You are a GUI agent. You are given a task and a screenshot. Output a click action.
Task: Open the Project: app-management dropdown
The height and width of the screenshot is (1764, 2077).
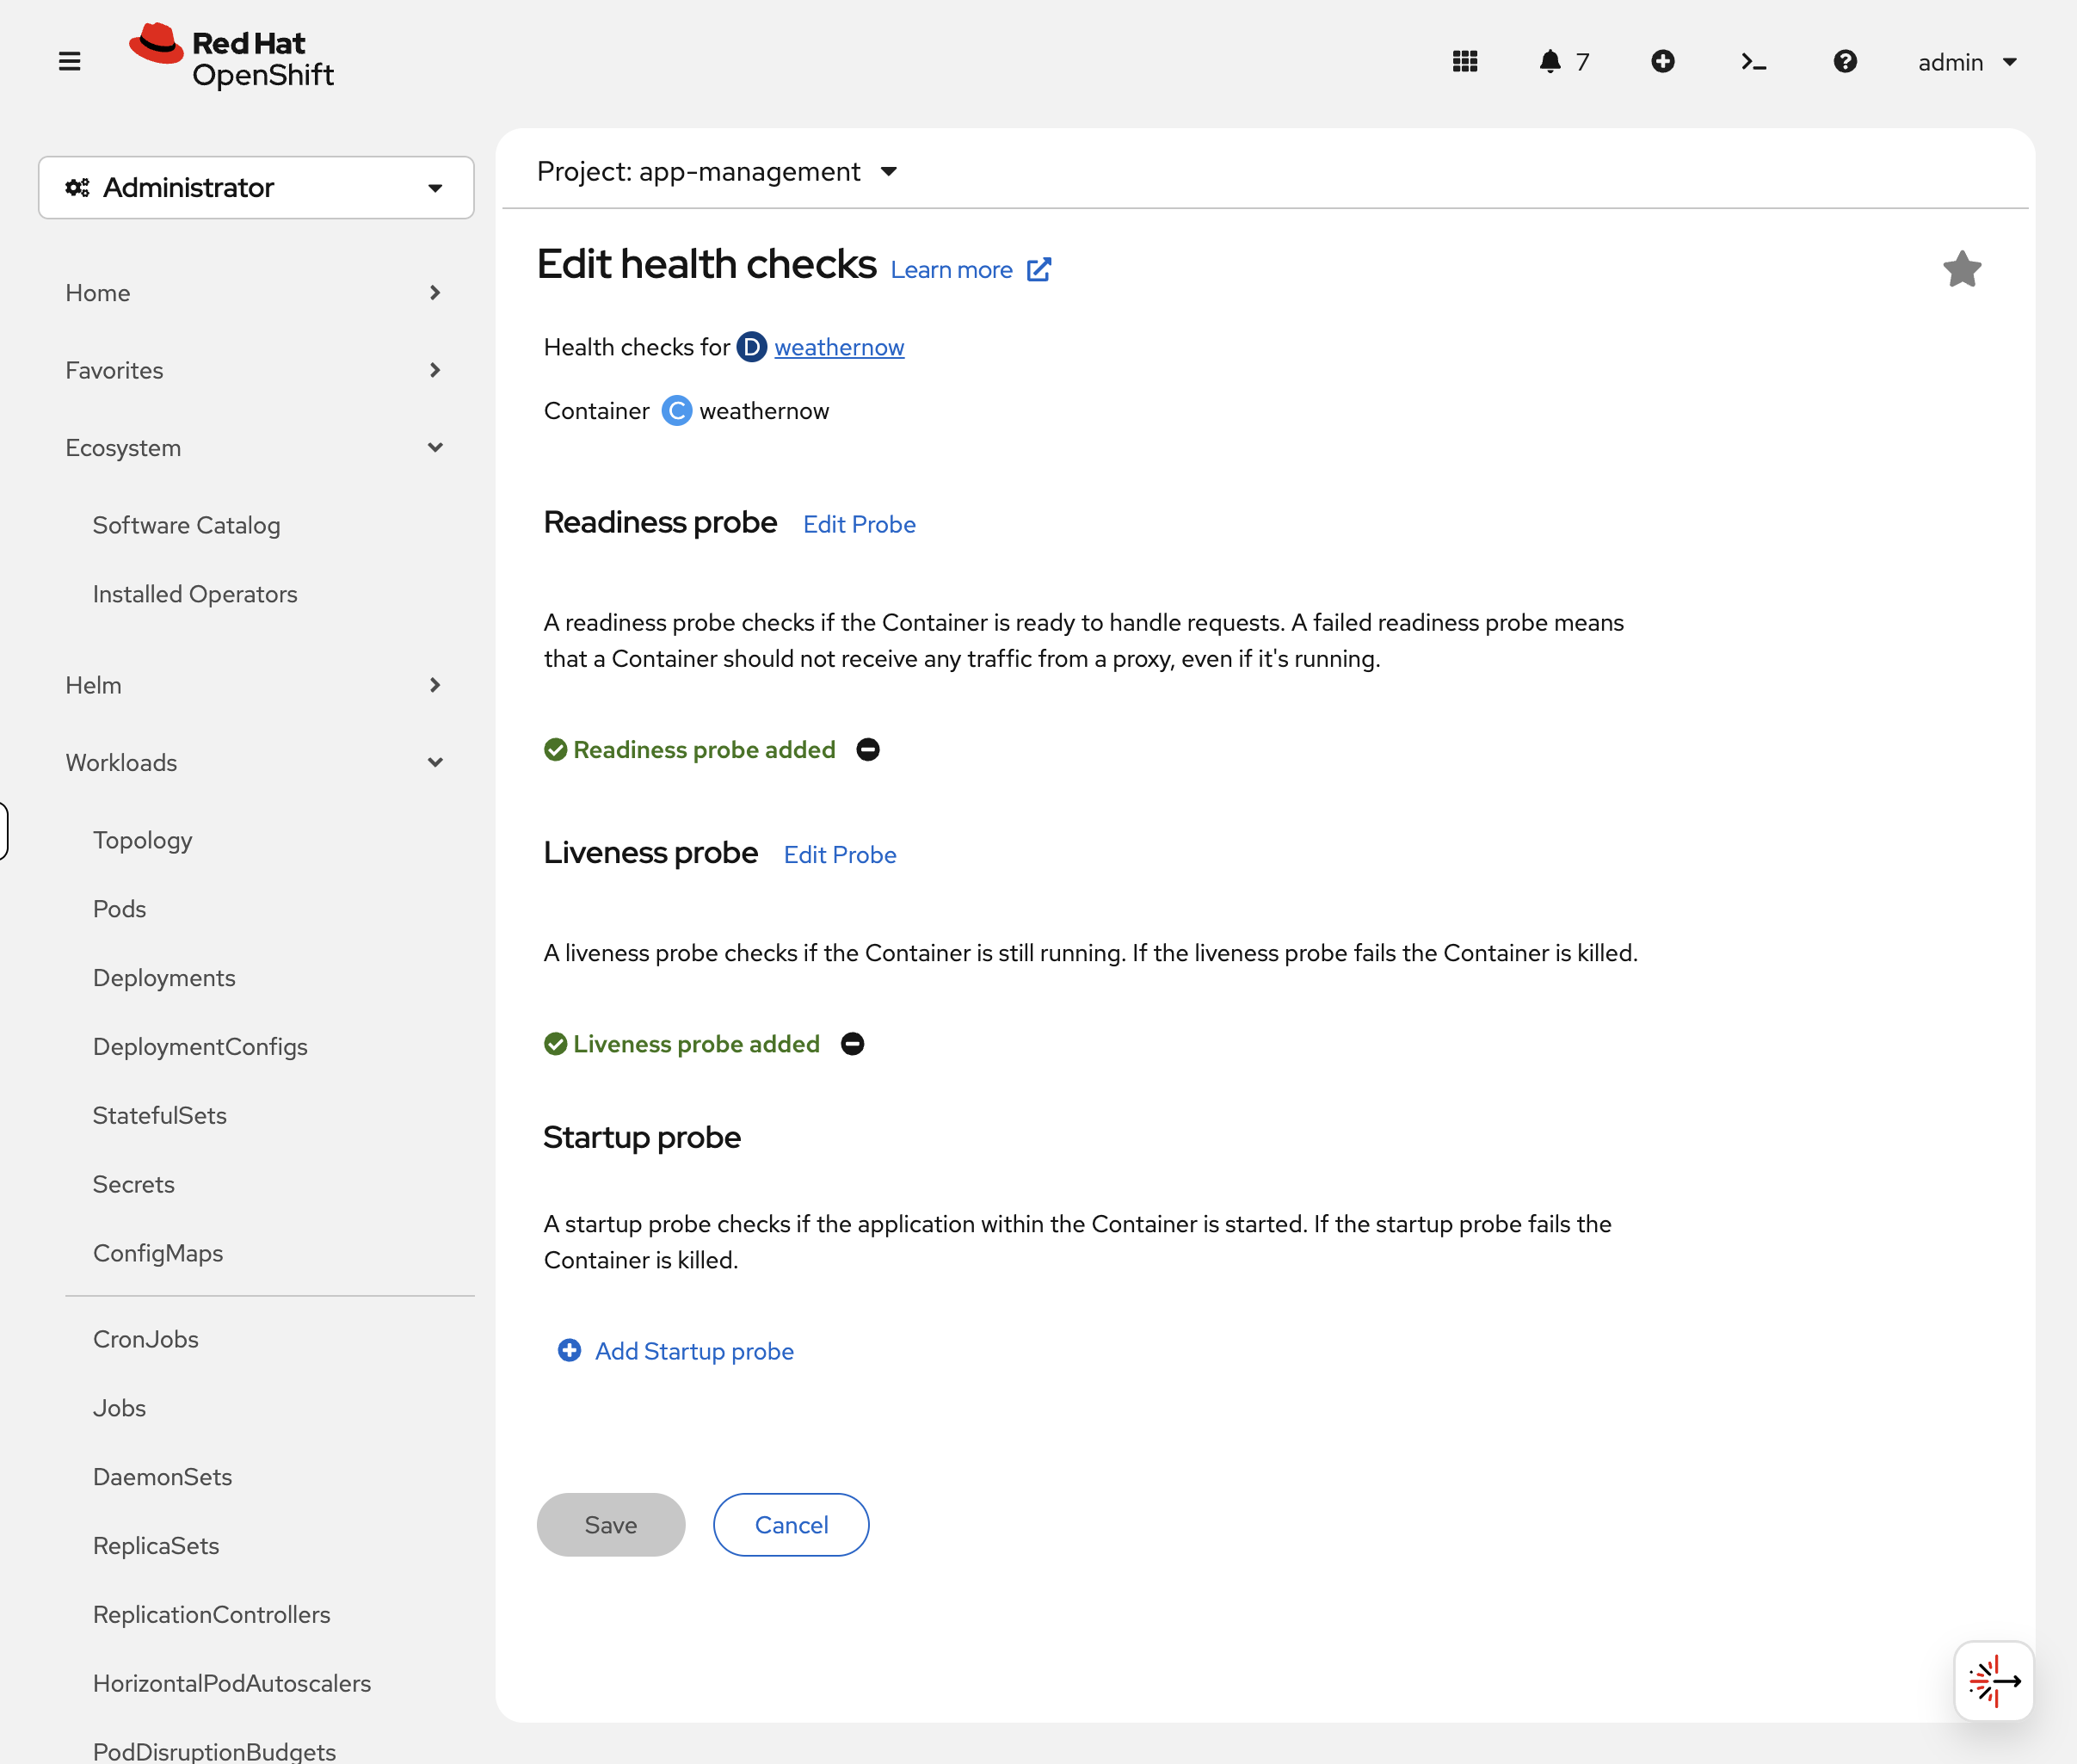click(715, 171)
